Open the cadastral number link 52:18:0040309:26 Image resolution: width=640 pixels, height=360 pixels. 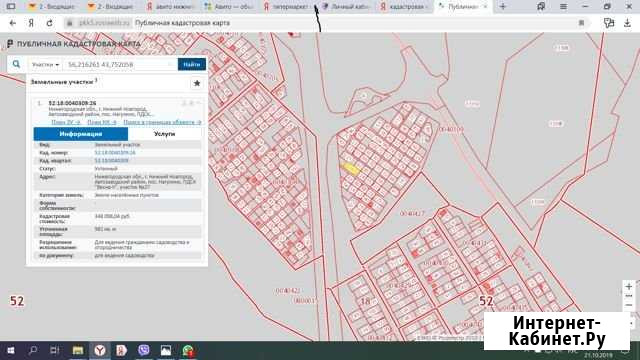pyautogui.click(x=115, y=153)
